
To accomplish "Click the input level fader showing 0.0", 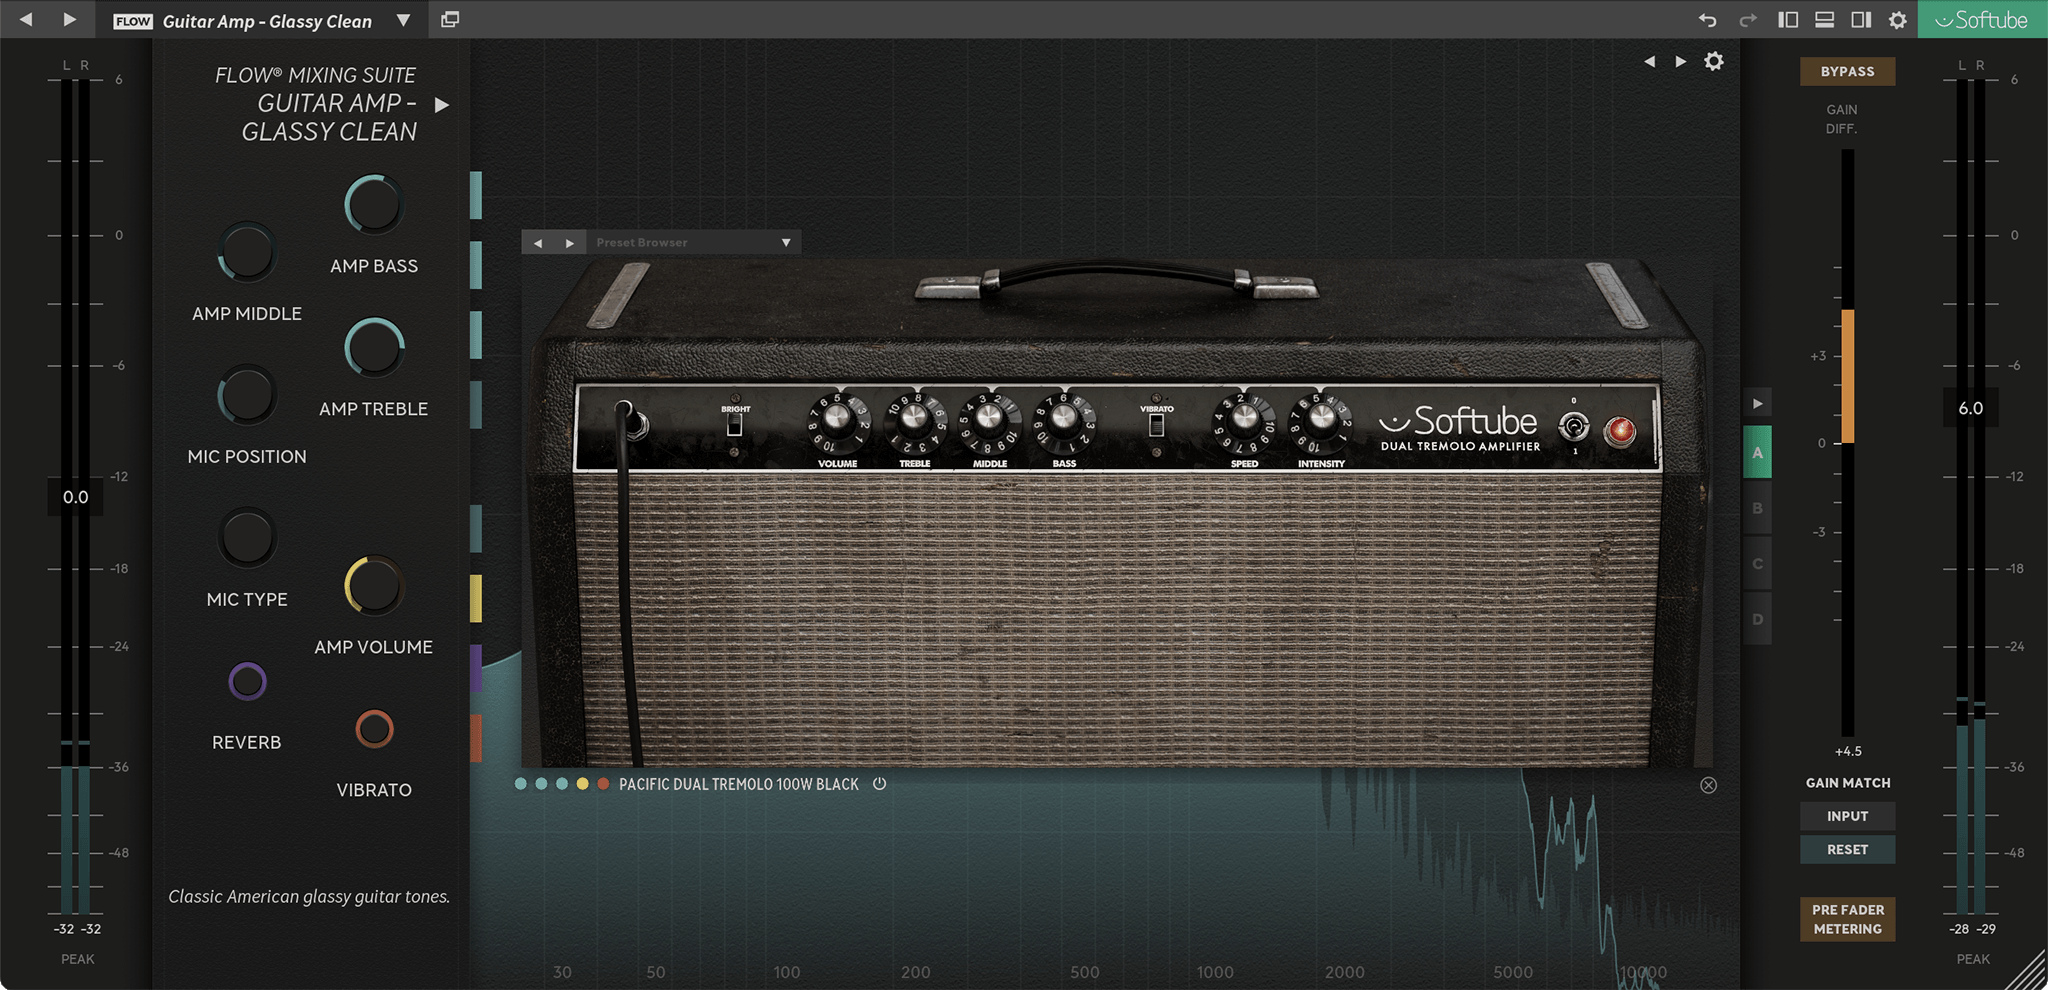I will pos(75,497).
